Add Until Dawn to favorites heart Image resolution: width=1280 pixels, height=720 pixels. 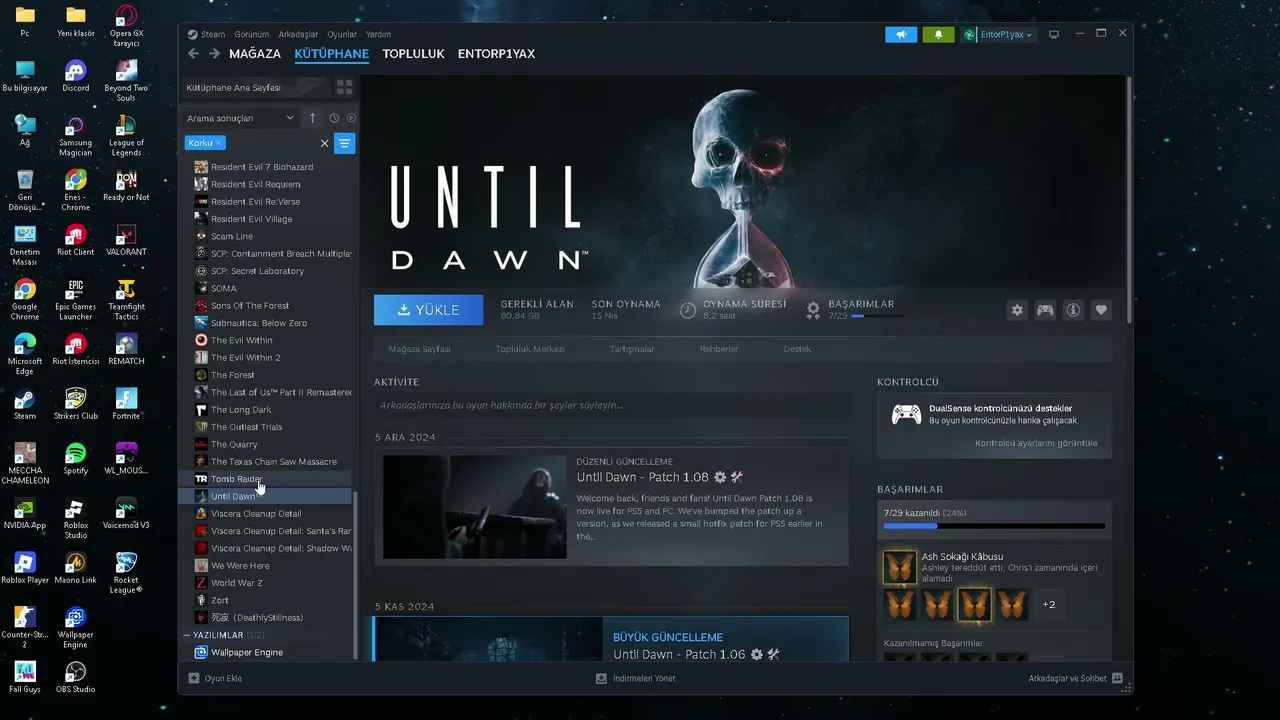(1101, 310)
